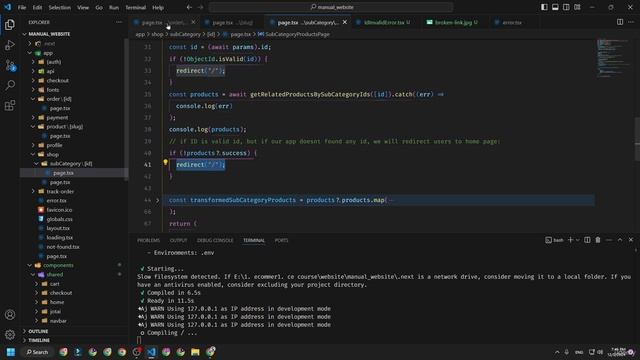Open the File menu
This screenshot has height=360, width=640.
[22, 7]
